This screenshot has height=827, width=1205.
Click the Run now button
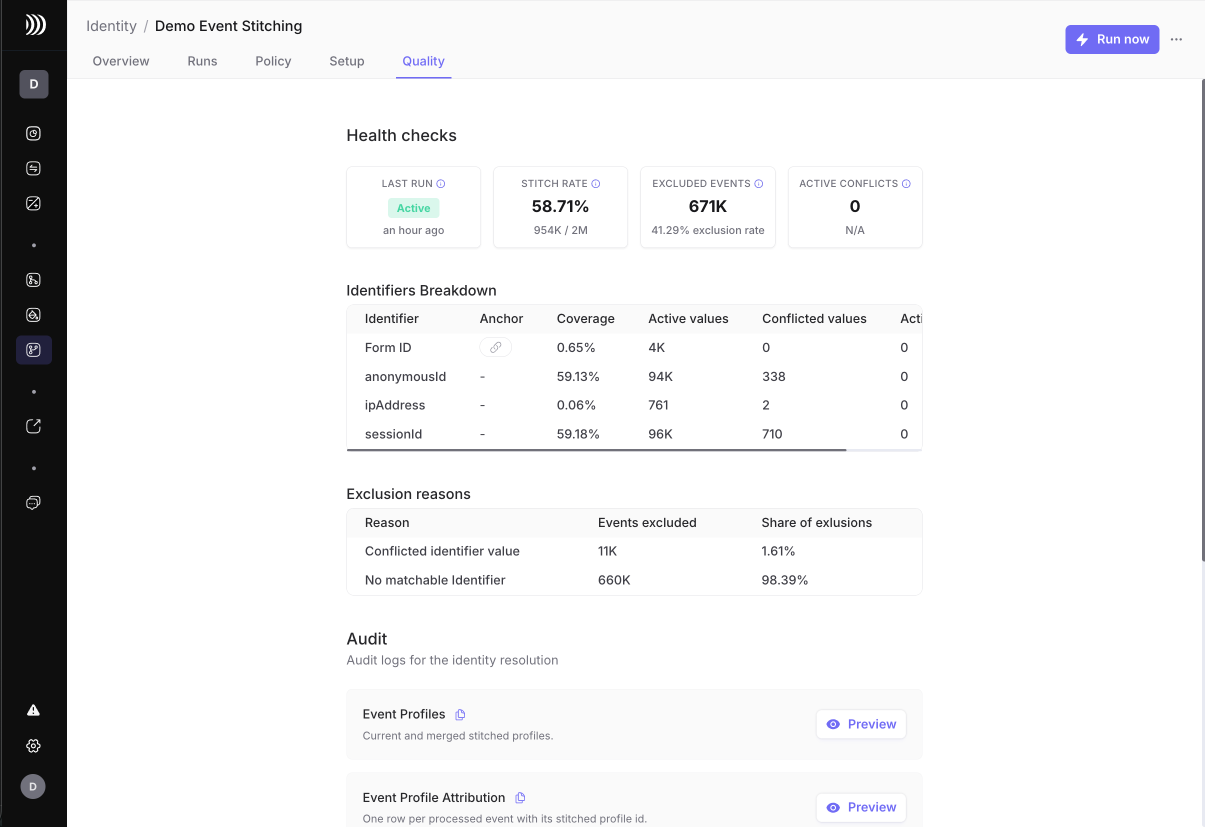[1112, 39]
